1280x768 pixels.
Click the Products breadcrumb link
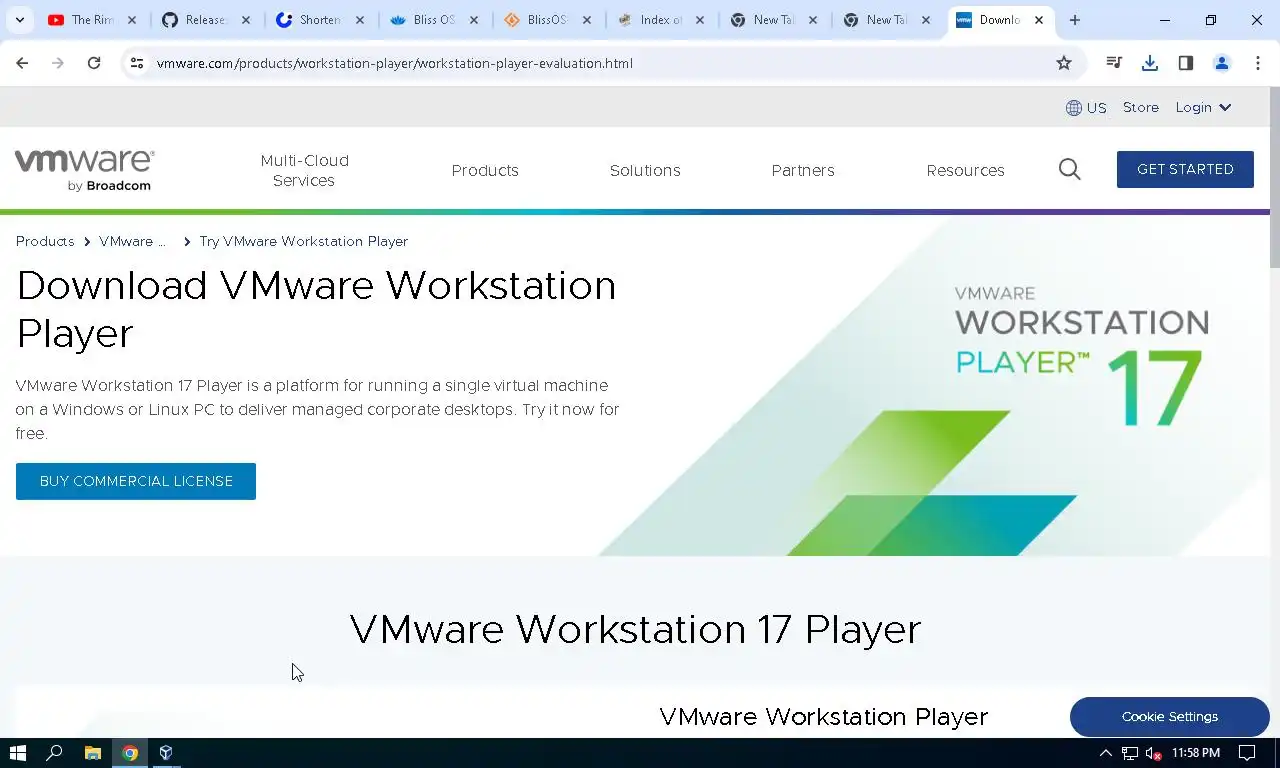coord(45,241)
